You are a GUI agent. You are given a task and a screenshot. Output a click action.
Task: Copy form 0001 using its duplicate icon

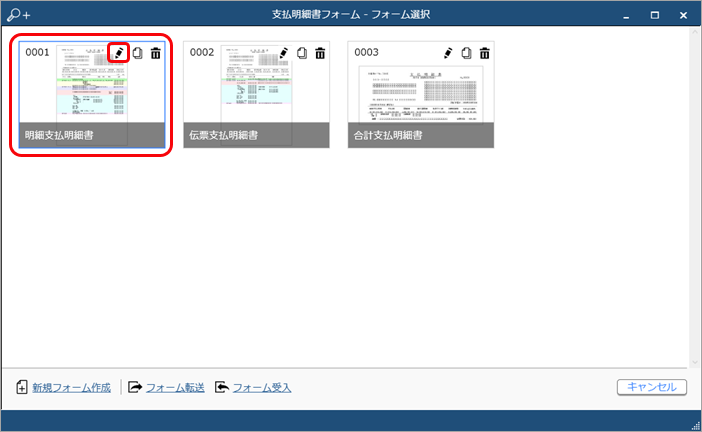coord(137,53)
